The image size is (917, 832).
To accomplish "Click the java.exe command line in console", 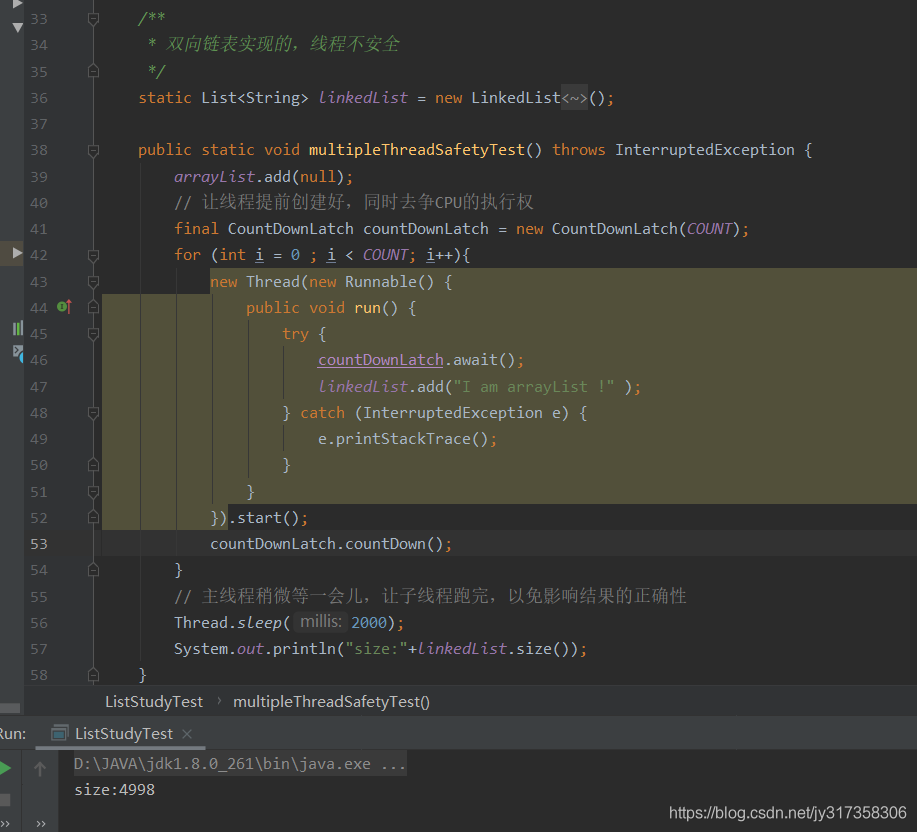I will [x=240, y=764].
